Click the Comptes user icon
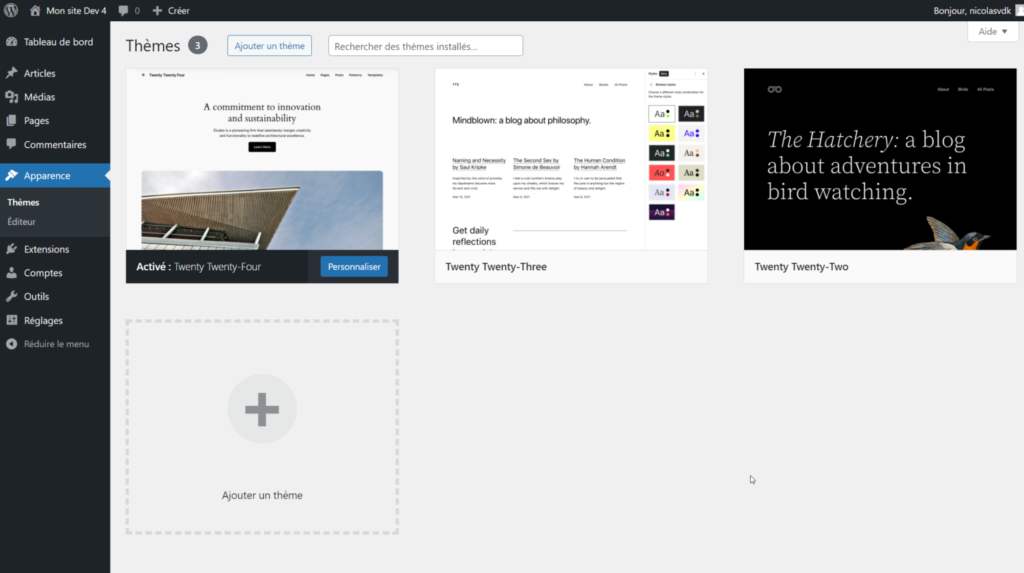Screen dimensions: 1024x573 pos(12,272)
